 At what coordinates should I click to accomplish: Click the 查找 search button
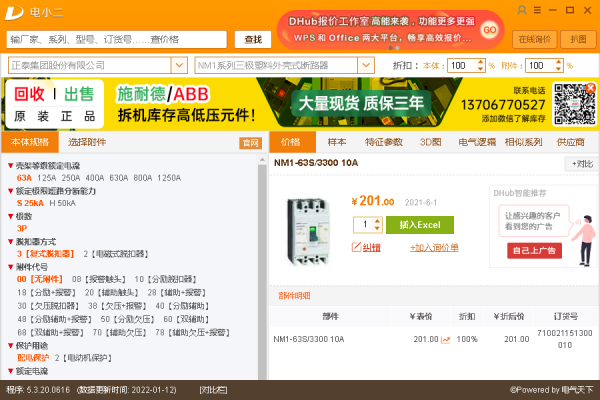click(253, 39)
